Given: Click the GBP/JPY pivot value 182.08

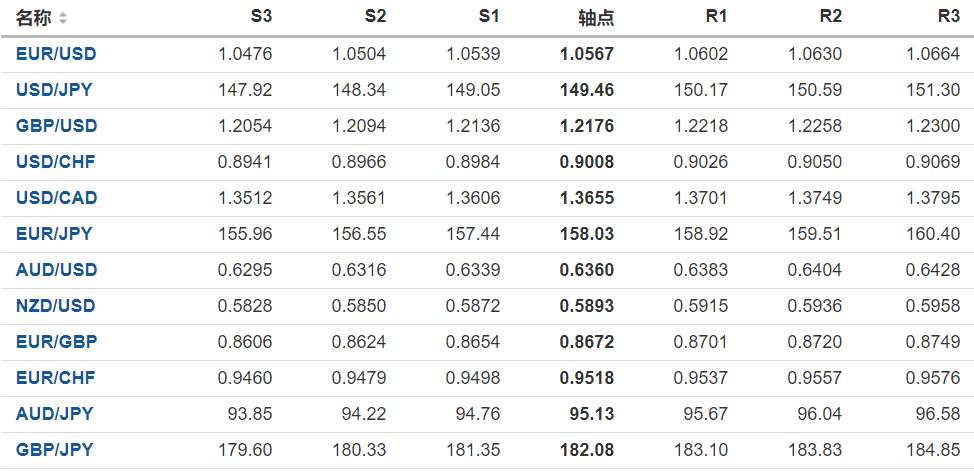Looking at the screenshot, I should pos(587,450).
